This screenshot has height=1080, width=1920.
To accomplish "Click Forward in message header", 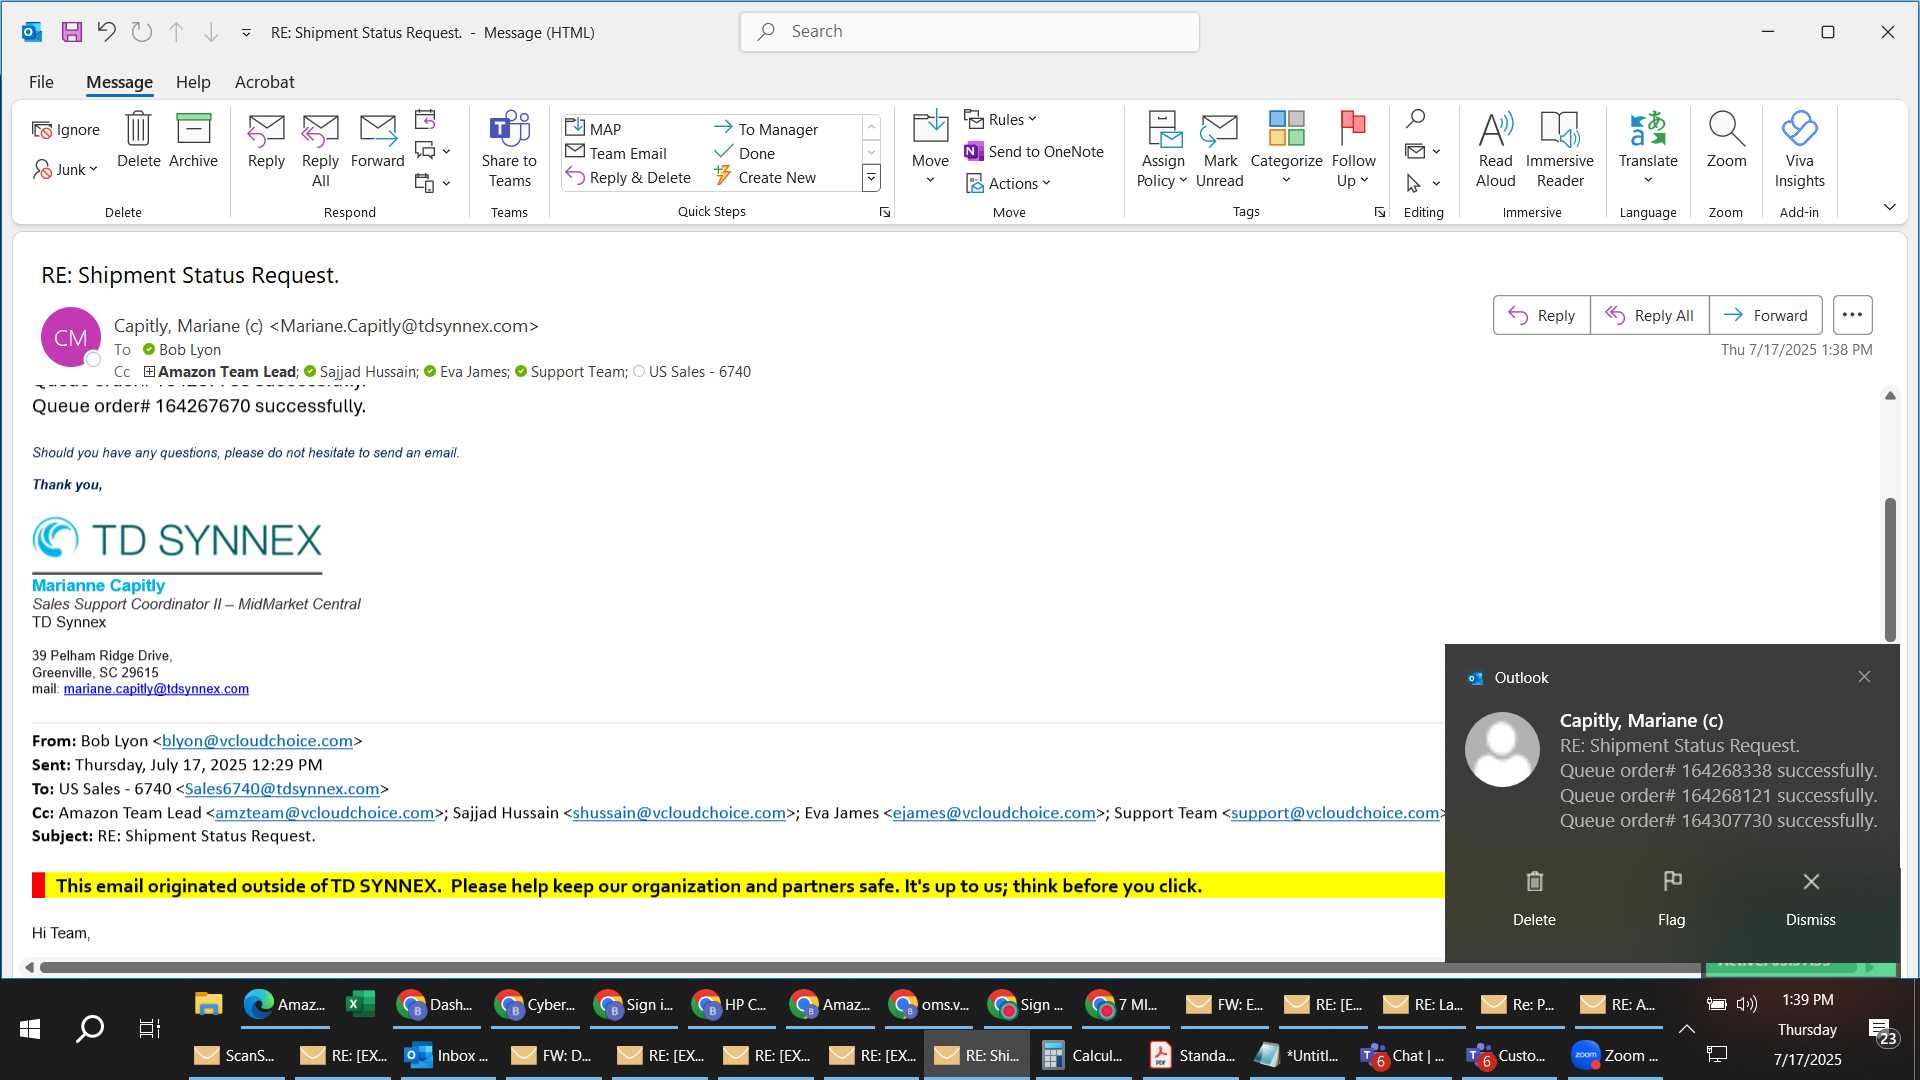I will pyautogui.click(x=1765, y=315).
